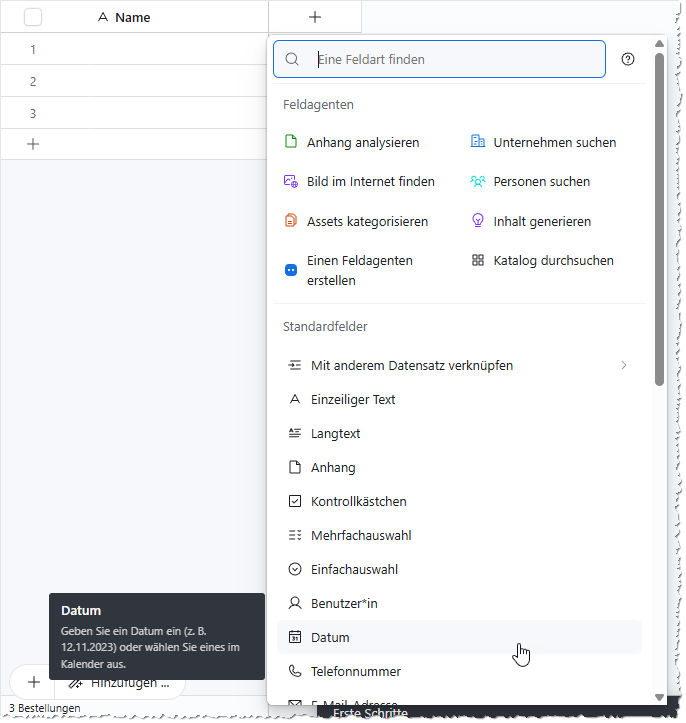Open Katalog durchsuchen

pos(553,260)
